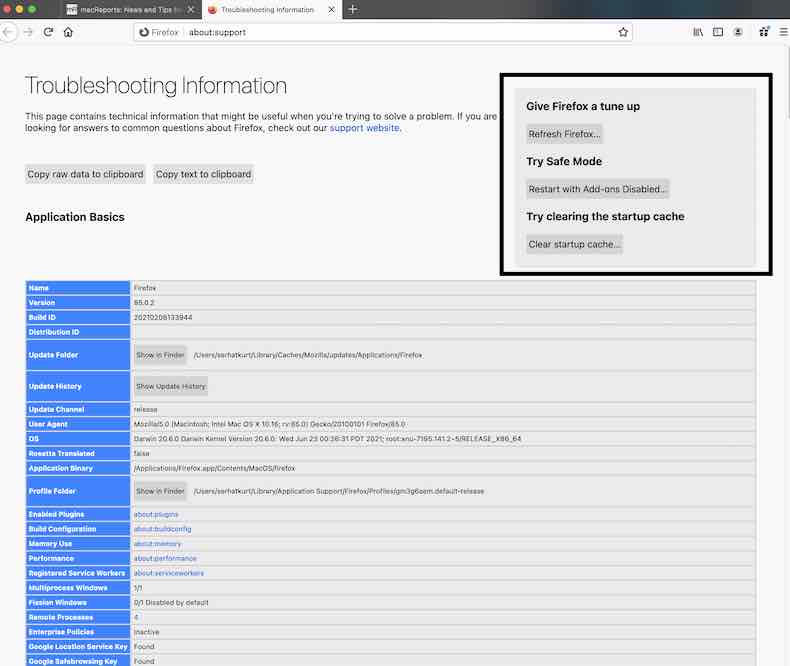Click Clear startup cache button
Image resolution: width=790 pixels, height=666 pixels.
574,244
